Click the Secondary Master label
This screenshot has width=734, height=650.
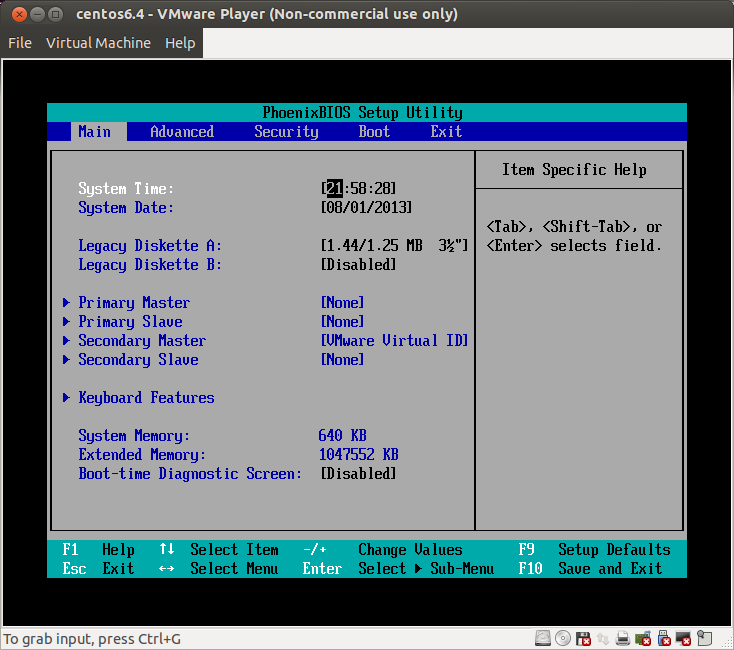[142, 341]
